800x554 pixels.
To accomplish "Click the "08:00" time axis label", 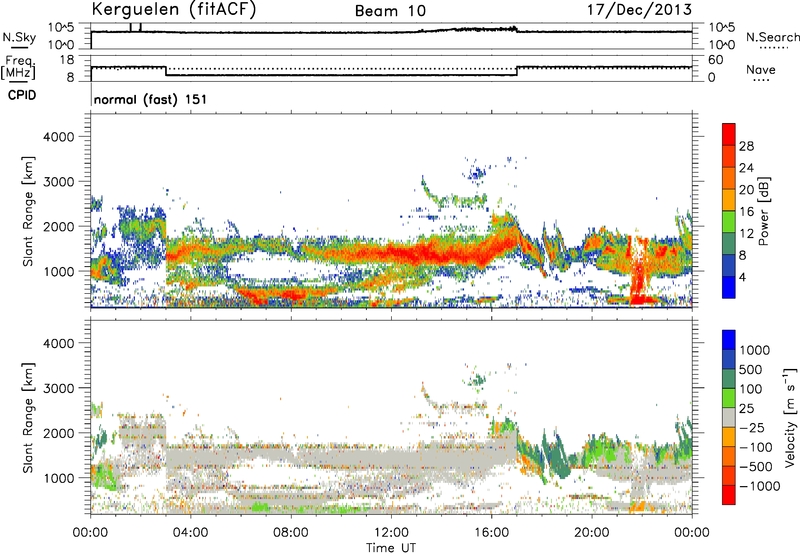I will 291,533.
